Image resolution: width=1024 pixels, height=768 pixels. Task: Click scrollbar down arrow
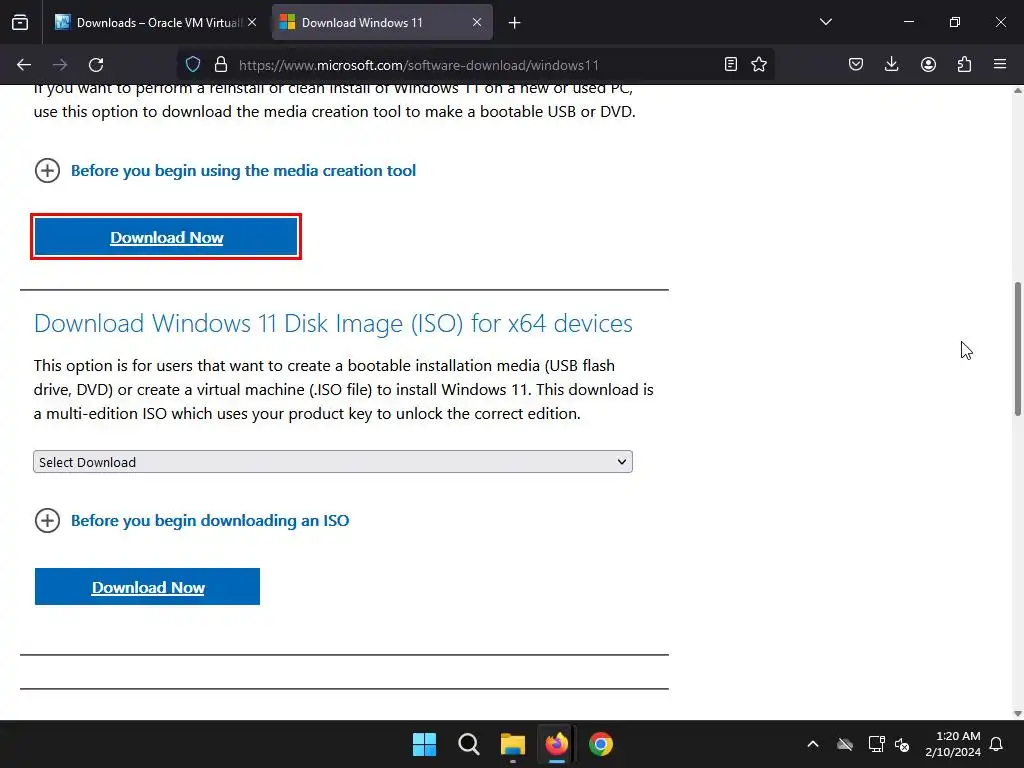tap(1017, 713)
